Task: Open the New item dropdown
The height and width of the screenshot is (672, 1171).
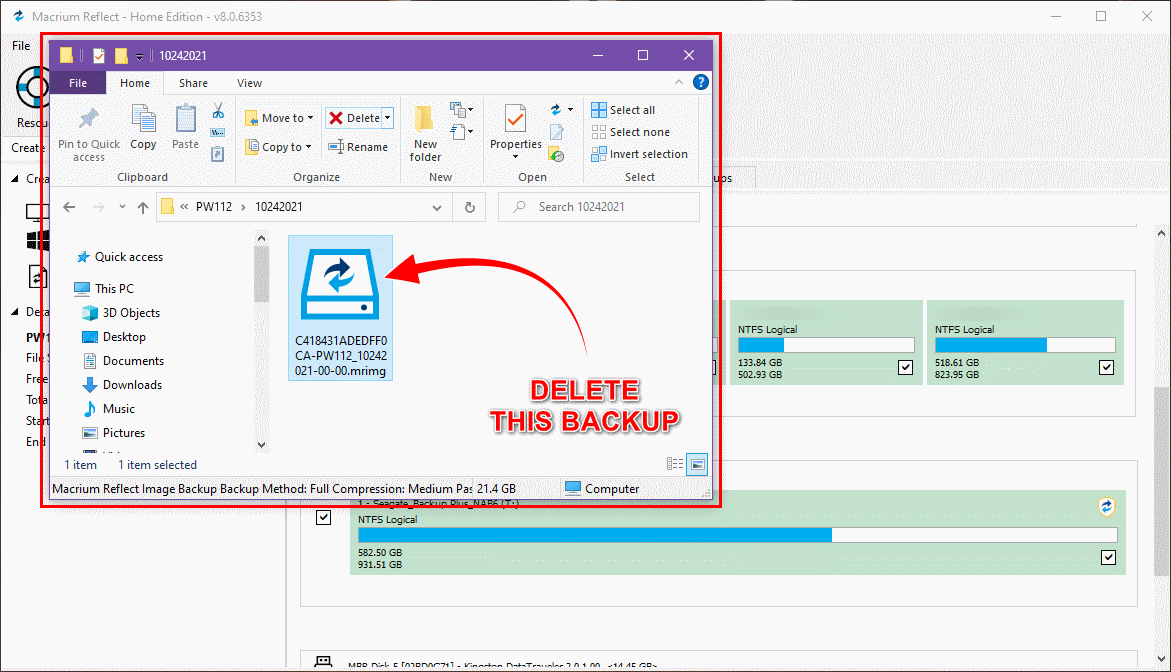Action: 462,111
